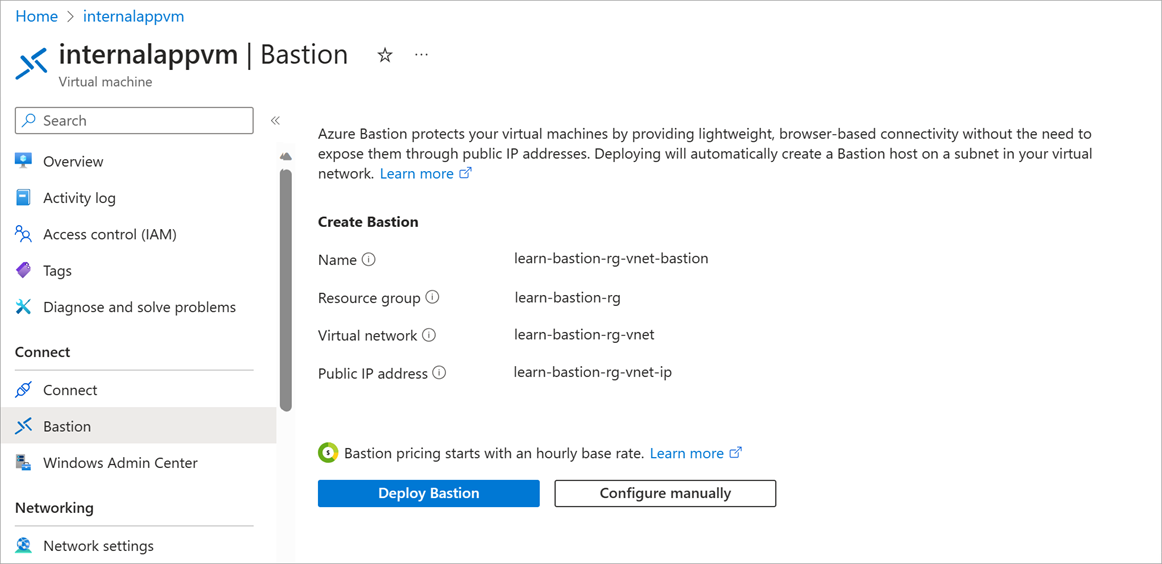Show info tooltip next to Name
Screen dimensions: 1162x564
pos(369,259)
